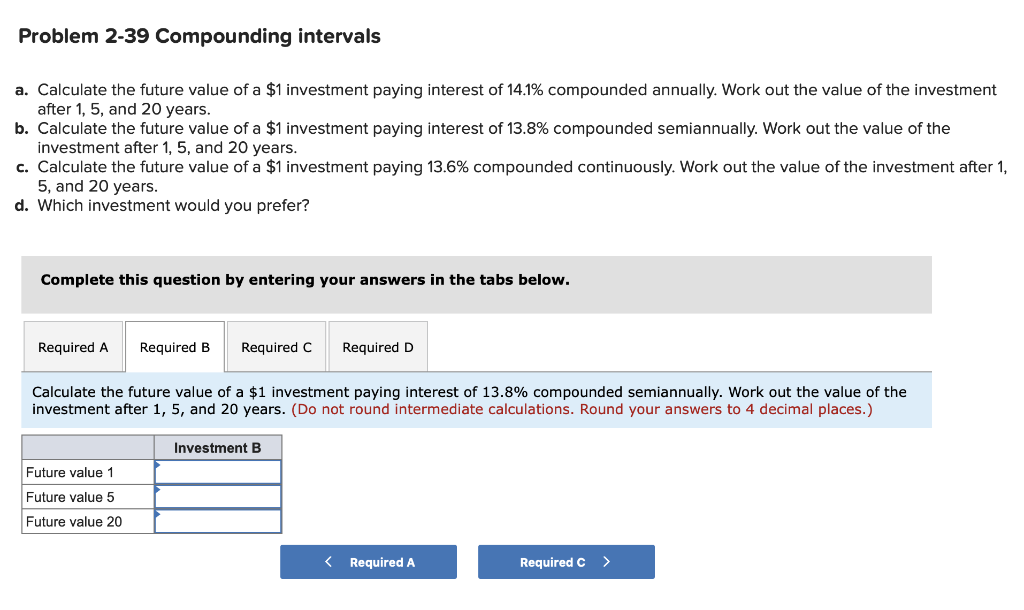The width and height of the screenshot is (1024, 610).
Task: Click the Required C navigation button
Action: 566,561
